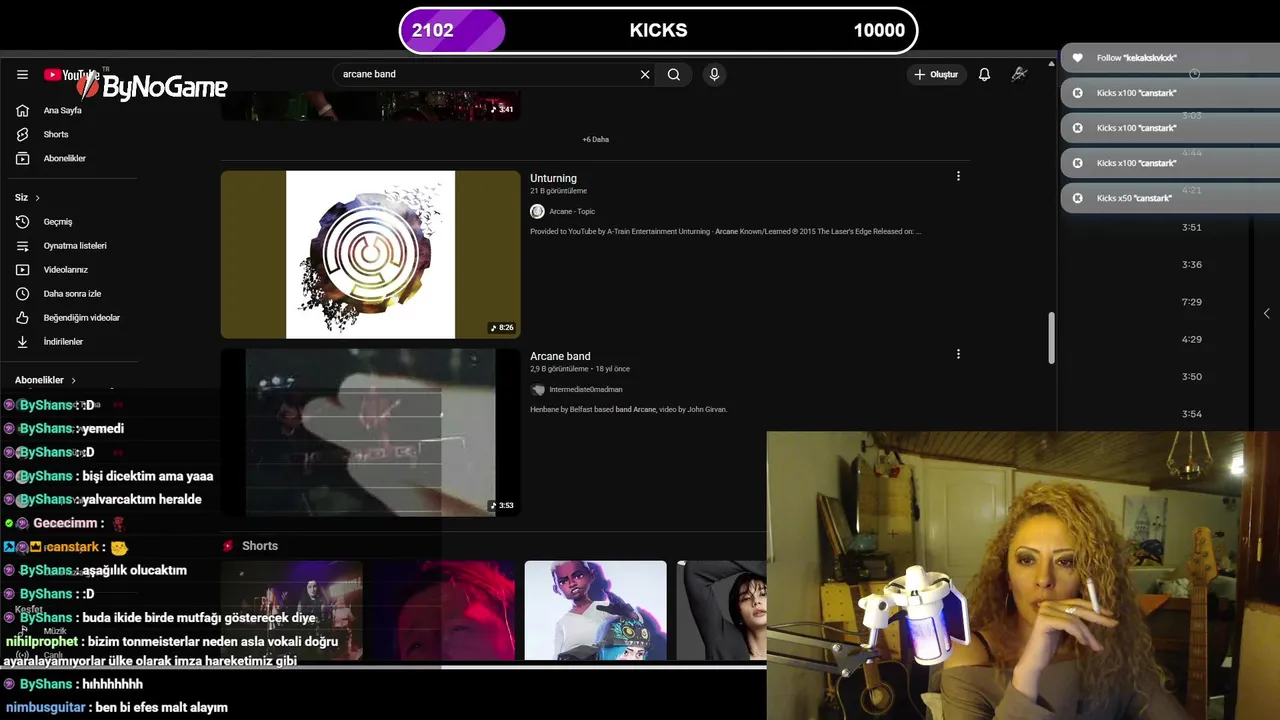Click the Shorts section logo icon
This screenshot has height=720, width=1280.
(x=228, y=546)
